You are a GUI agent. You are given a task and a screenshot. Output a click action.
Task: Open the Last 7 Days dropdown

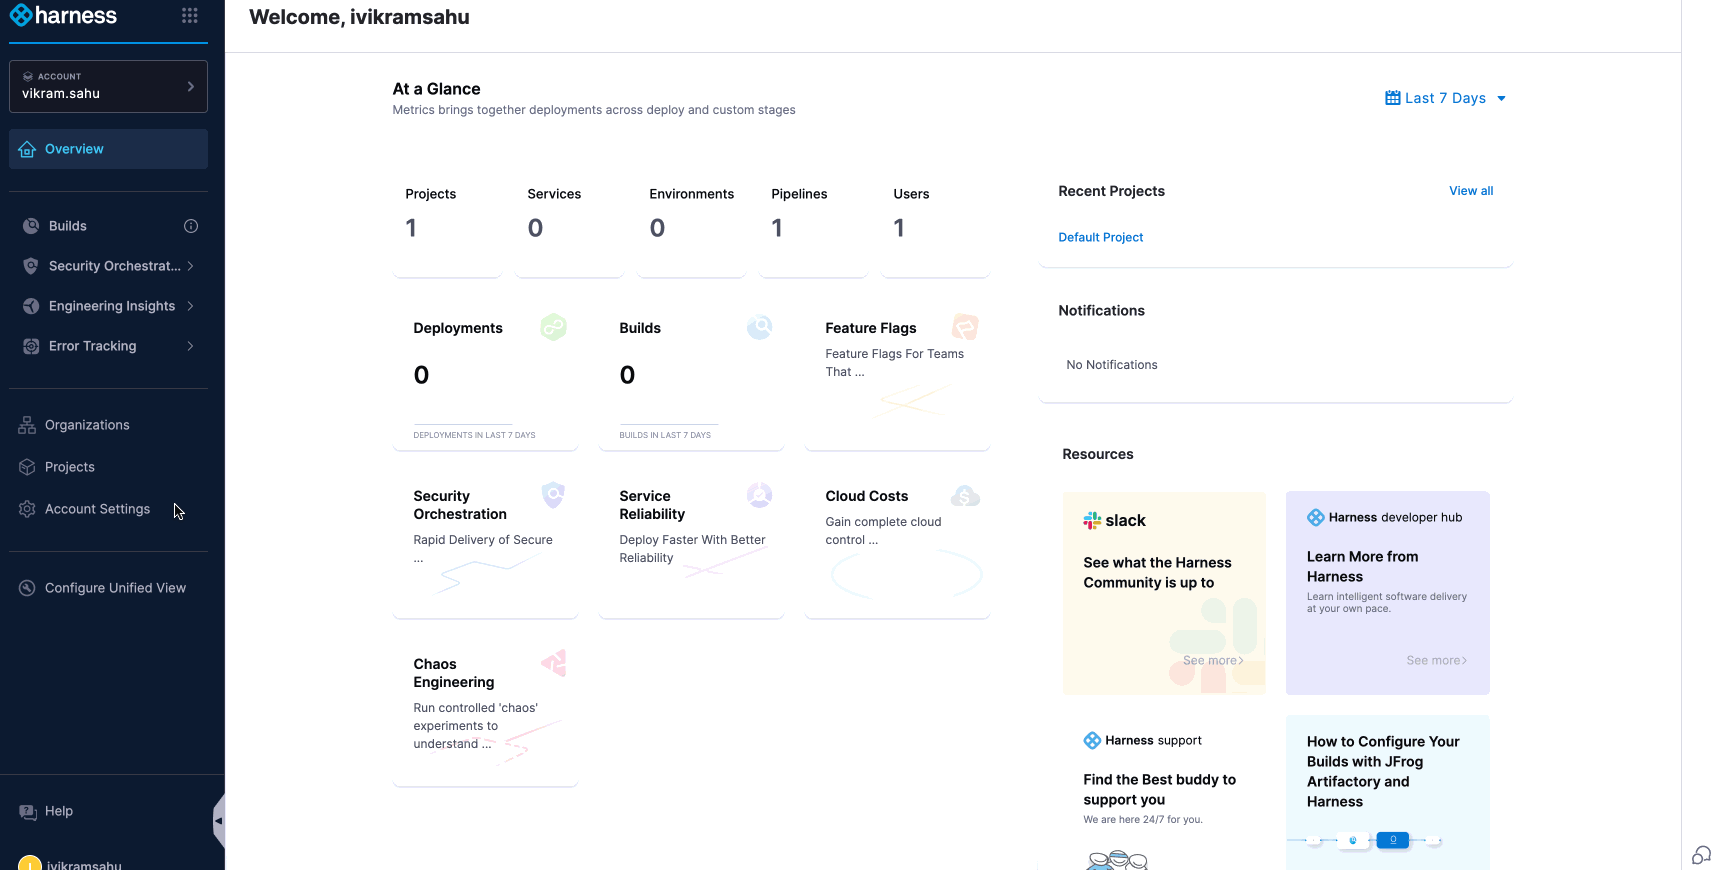coord(1445,98)
